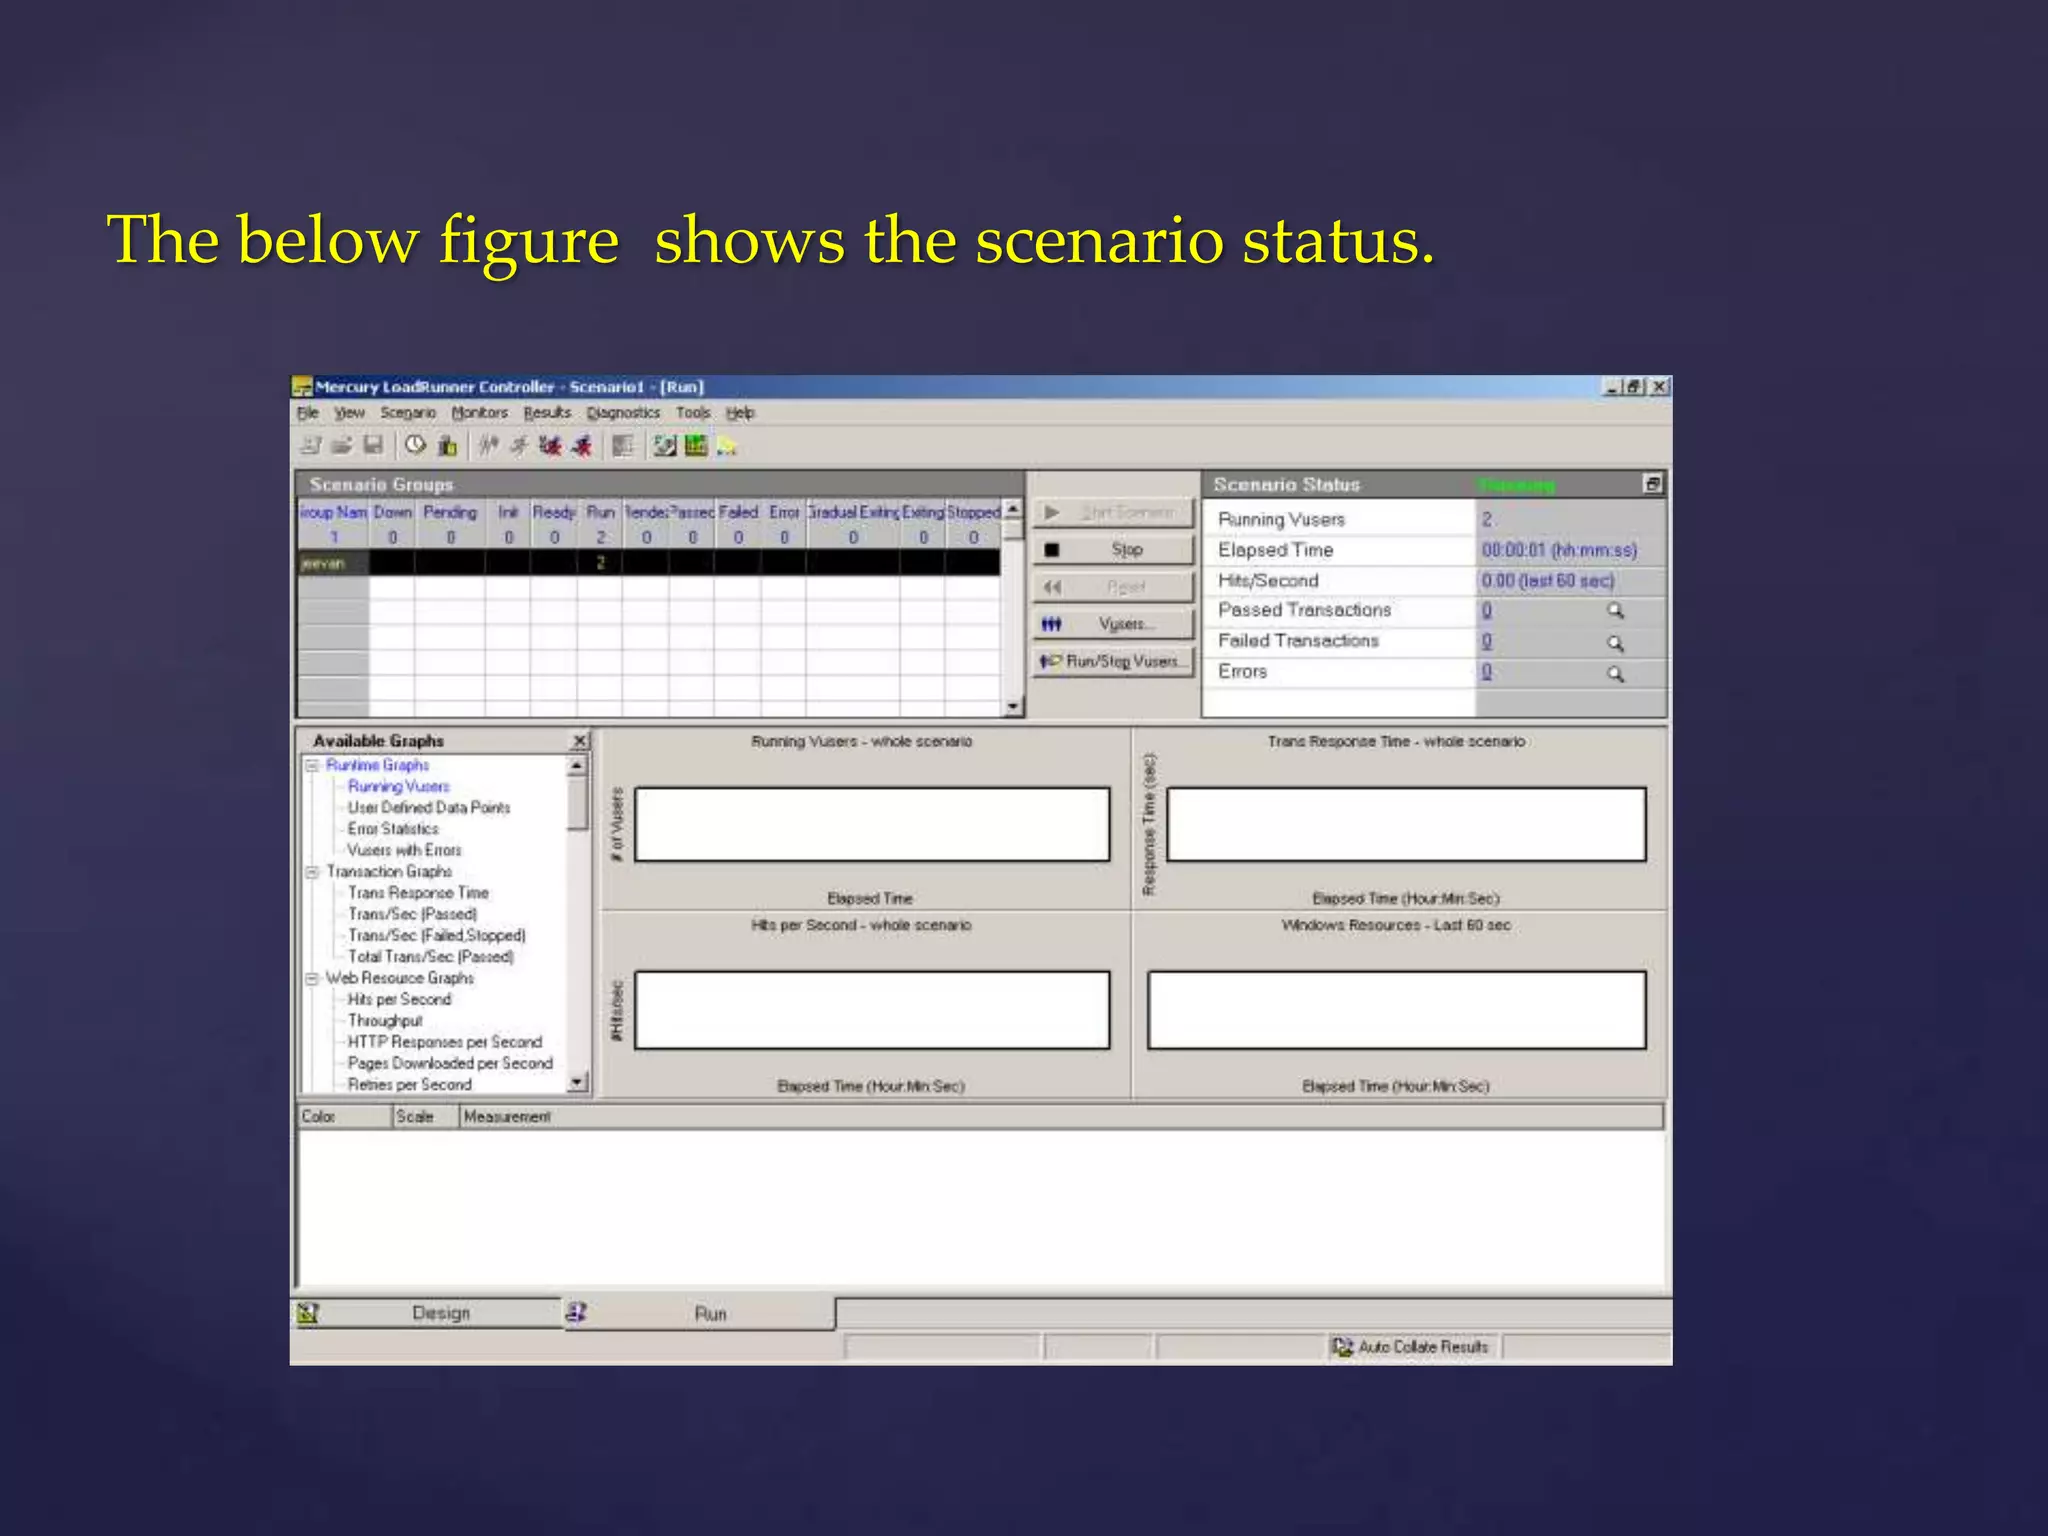Image resolution: width=2048 pixels, height=1536 pixels.
Task: Click the clock icon in the toolbar
Action: coord(416,445)
